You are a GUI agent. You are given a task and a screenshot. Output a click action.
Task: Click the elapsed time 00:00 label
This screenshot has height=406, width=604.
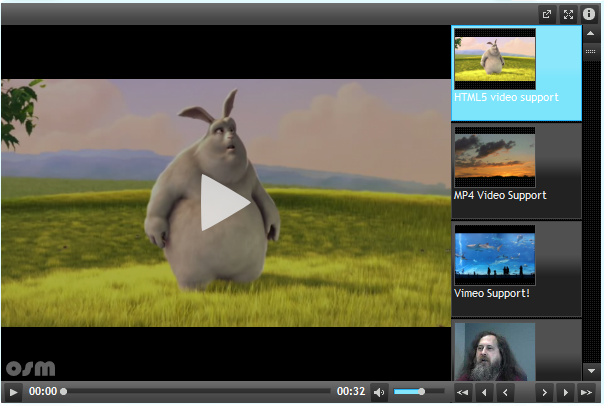point(43,392)
